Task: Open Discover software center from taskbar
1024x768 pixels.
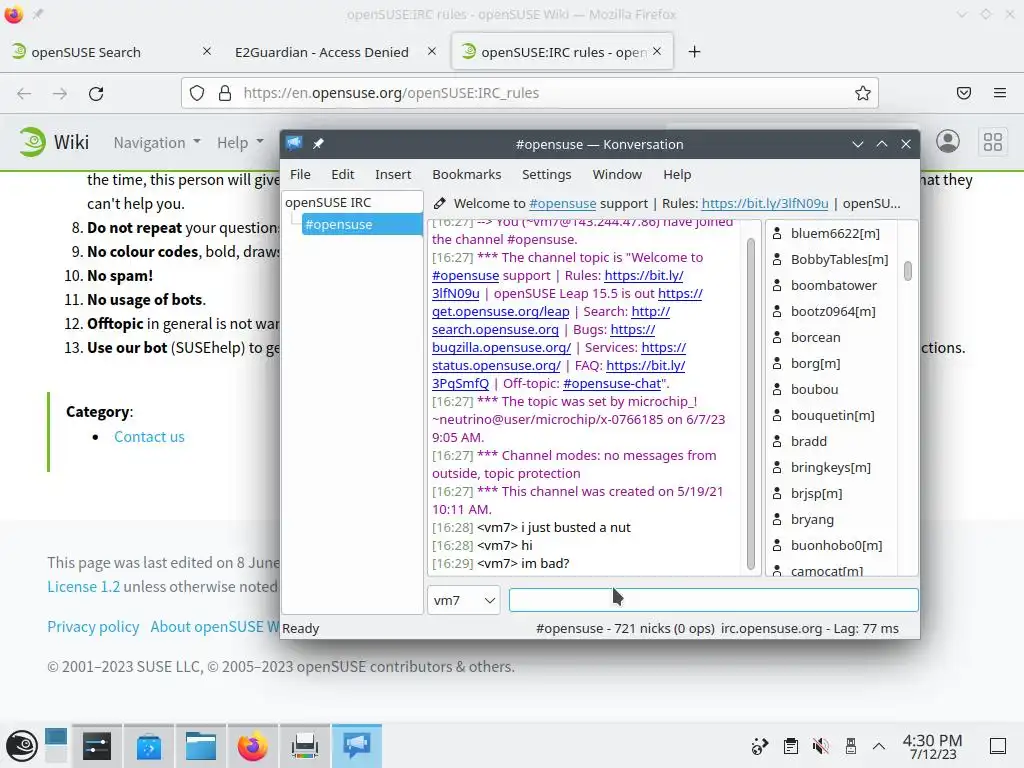Action: [x=149, y=746]
